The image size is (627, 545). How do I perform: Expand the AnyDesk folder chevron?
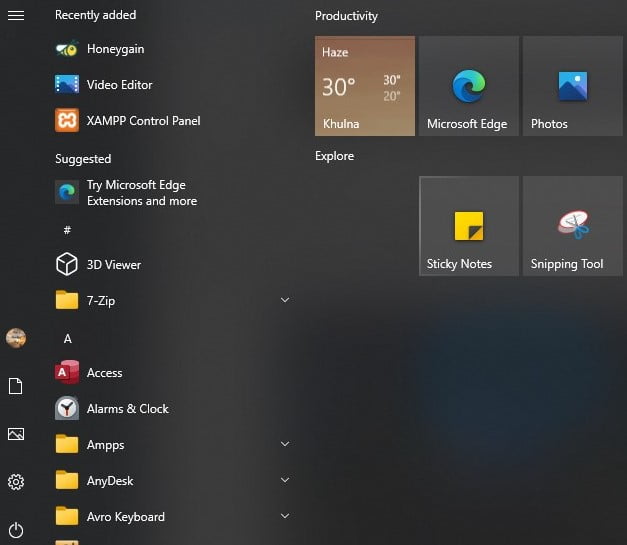click(x=285, y=480)
